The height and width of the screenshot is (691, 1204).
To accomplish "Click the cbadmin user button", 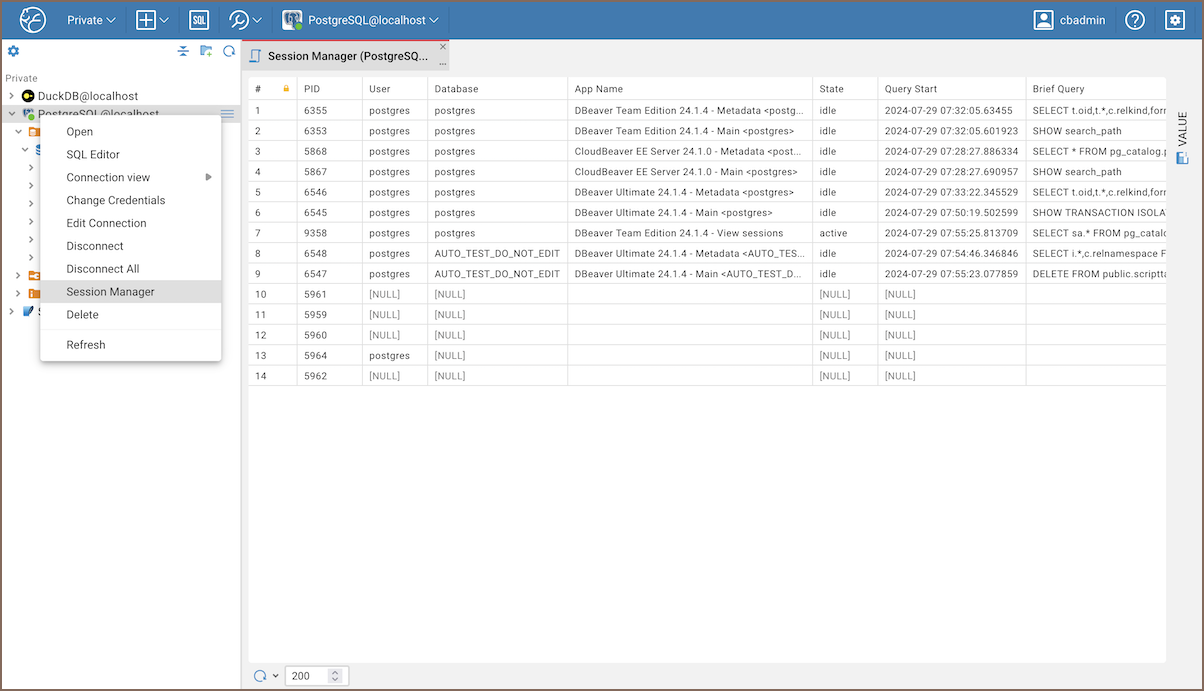I will (x=1070, y=20).
